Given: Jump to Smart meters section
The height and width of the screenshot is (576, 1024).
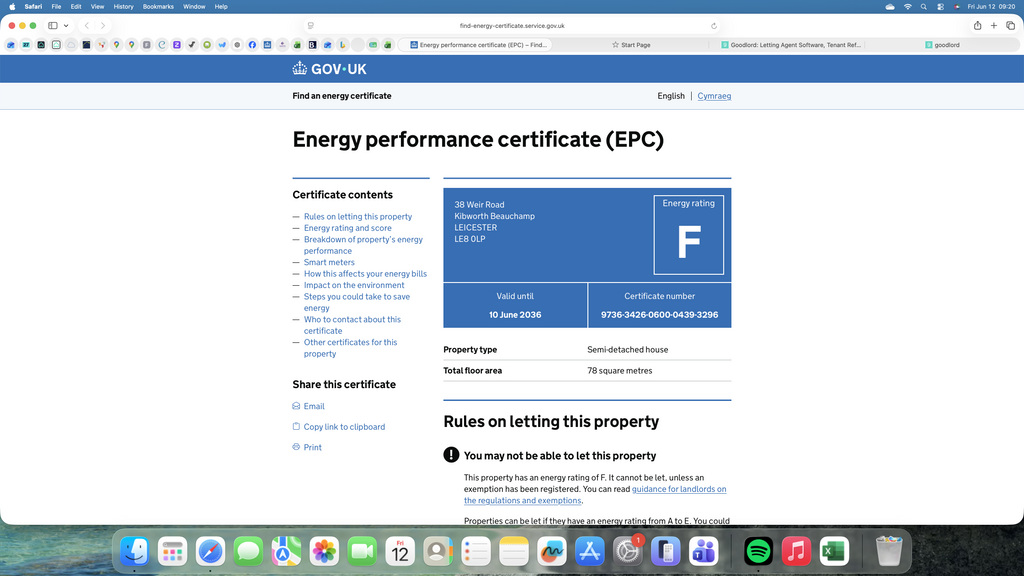Looking at the screenshot, I should pyautogui.click(x=329, y=263).
